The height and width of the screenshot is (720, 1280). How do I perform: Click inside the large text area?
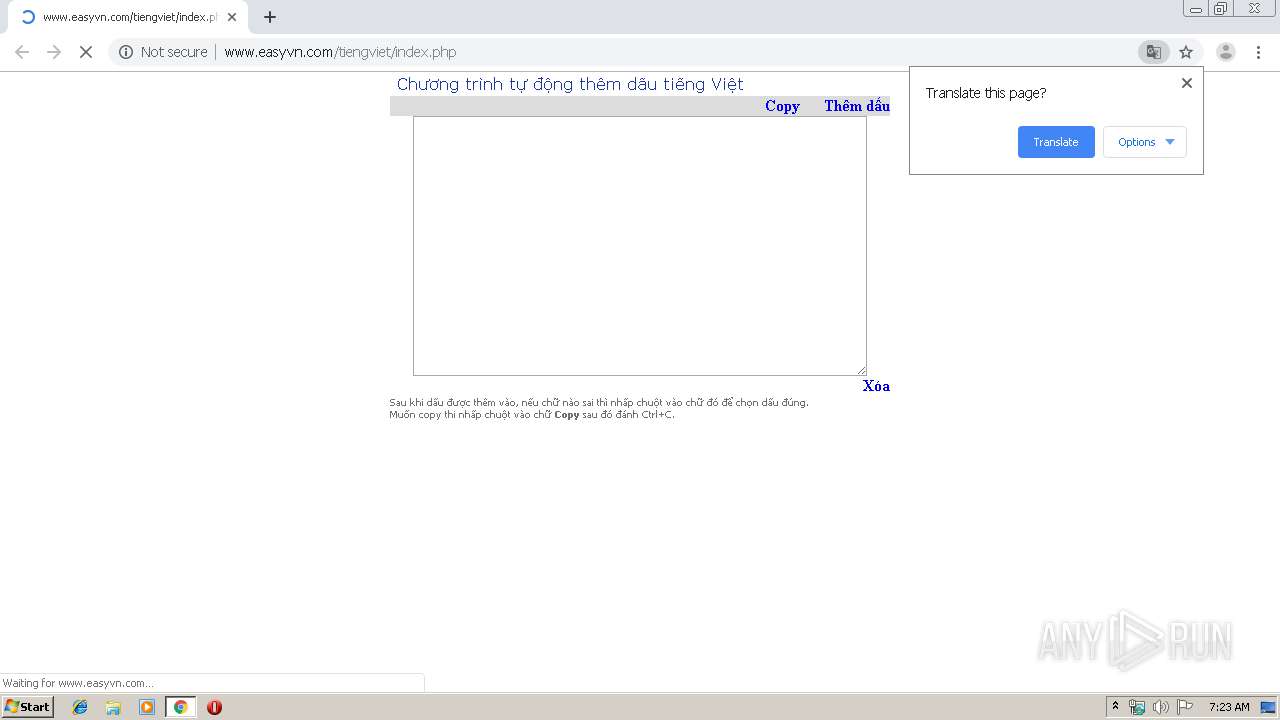click(x=640, y=246)
